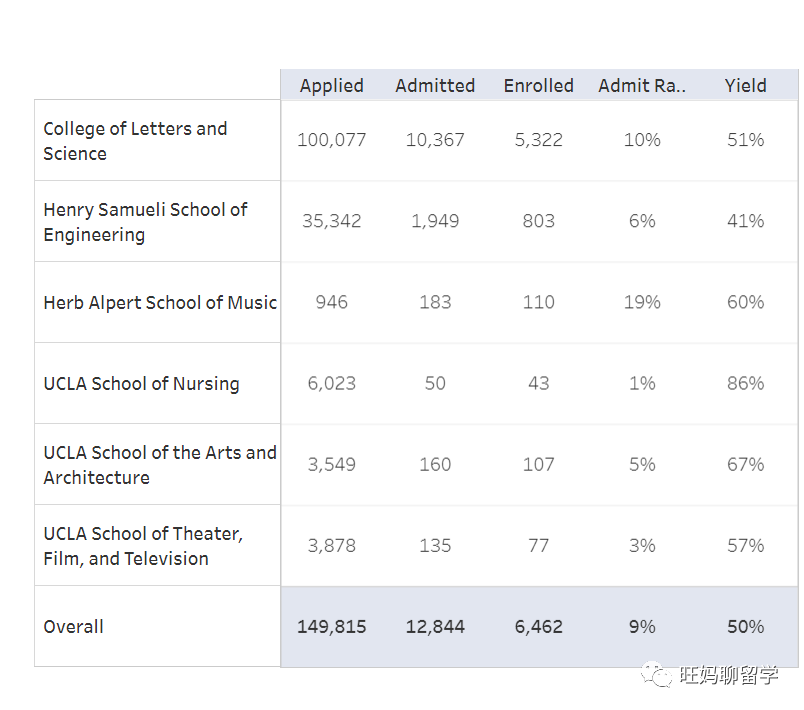Click the Applied column header

click(x=332, y=86)
